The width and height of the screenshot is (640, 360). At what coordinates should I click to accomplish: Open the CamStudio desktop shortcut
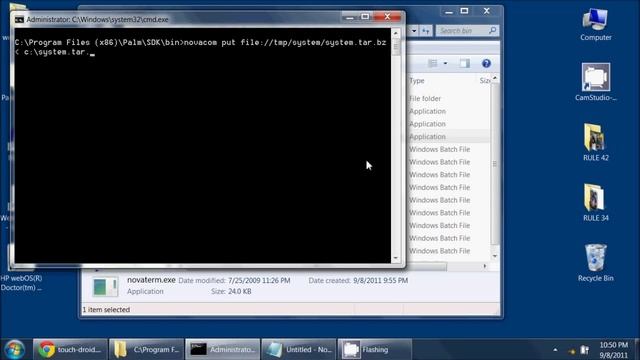click(x=596, y=82)
